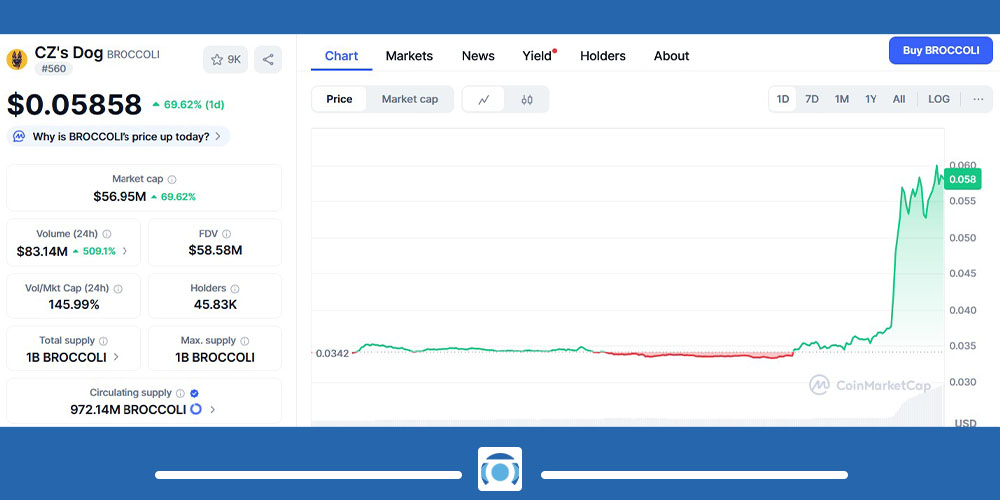Click the 1B BROCCOLI max supply value
1000x500 pixels.
coord(215,357)
